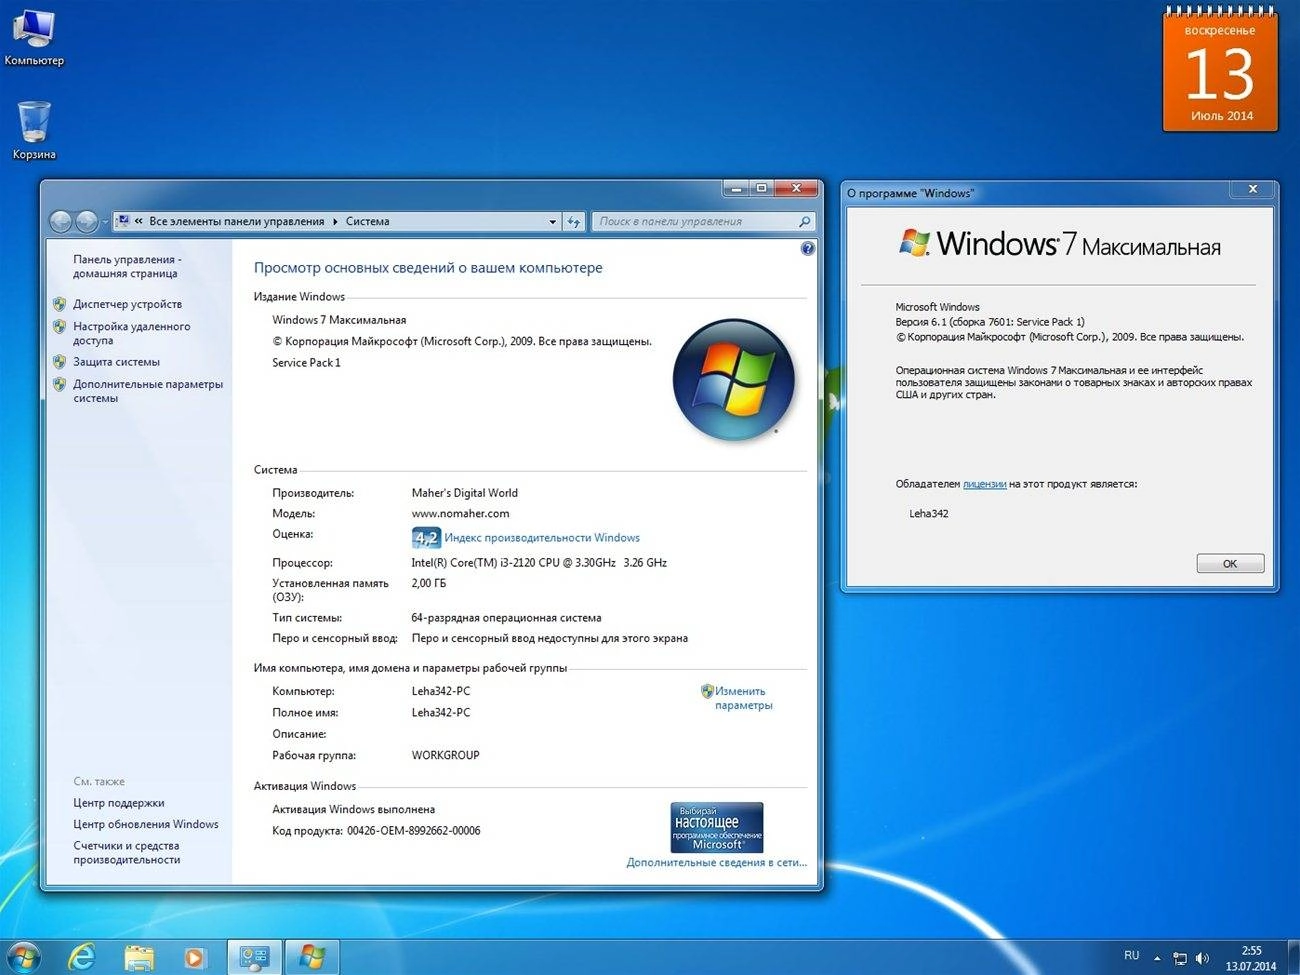Click the network tray icon
Viewport: 1300px width, 975px height.
tap(1180, 958)
